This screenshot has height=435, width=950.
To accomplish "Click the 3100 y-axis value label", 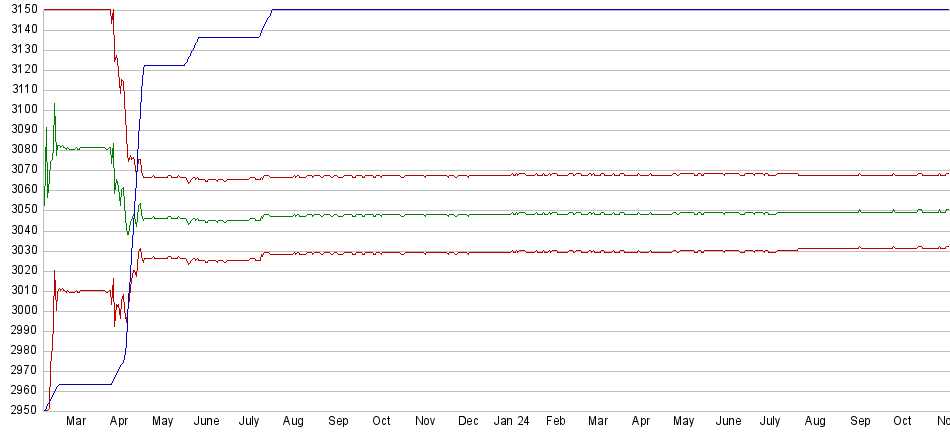I will coord(20,110).
